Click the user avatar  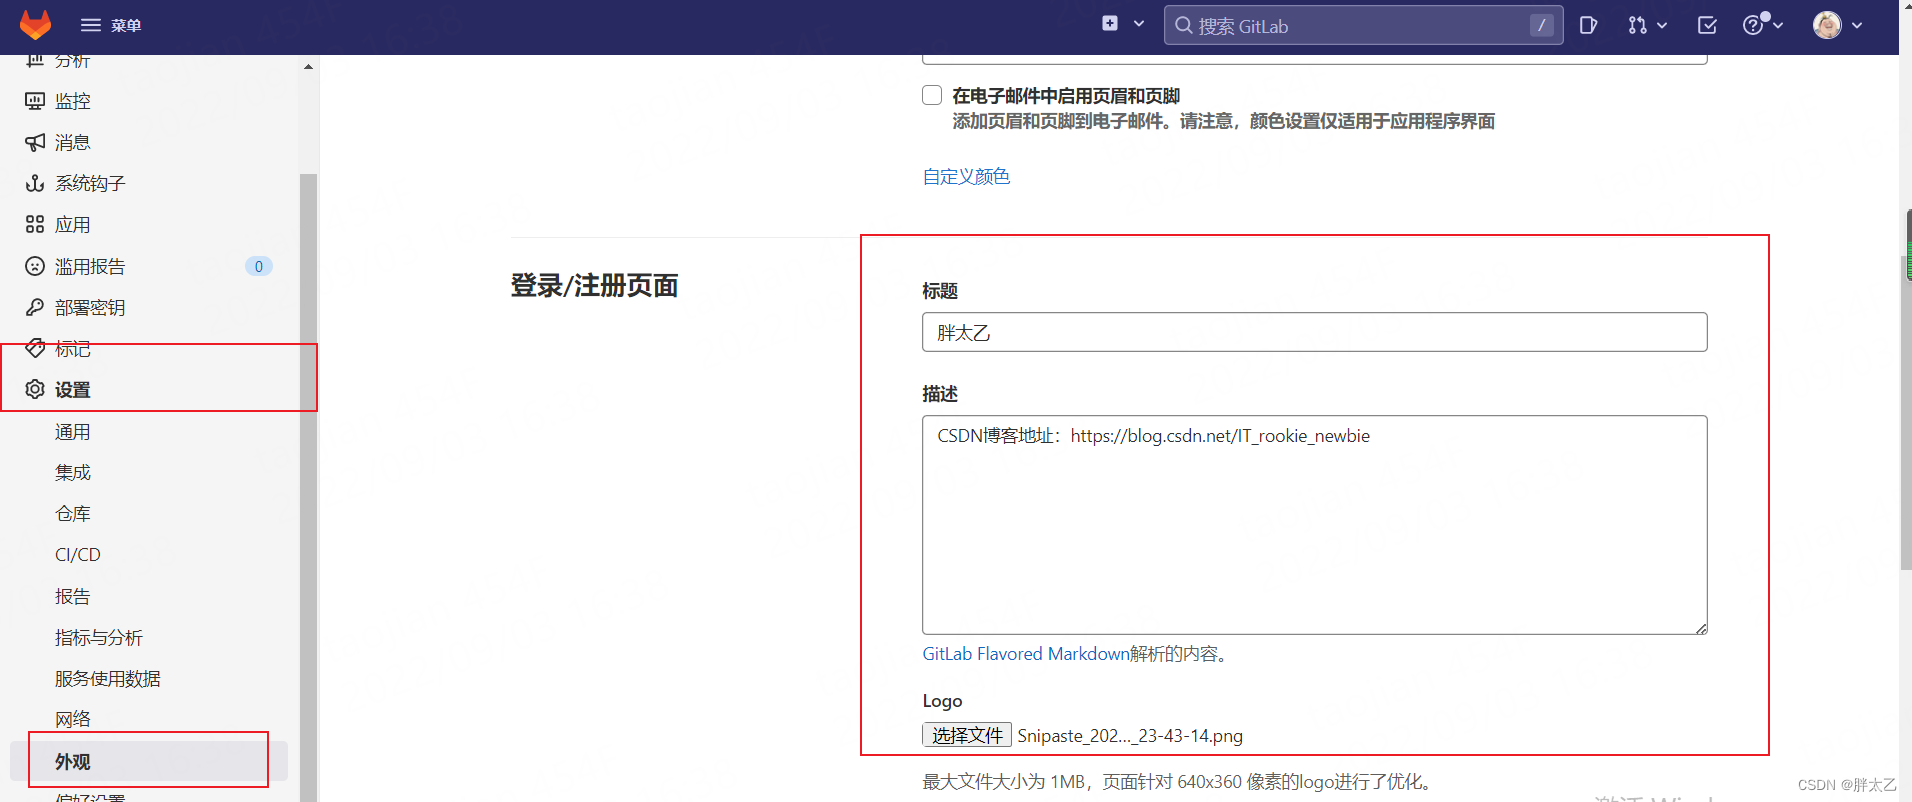(x=1827, y=25)
